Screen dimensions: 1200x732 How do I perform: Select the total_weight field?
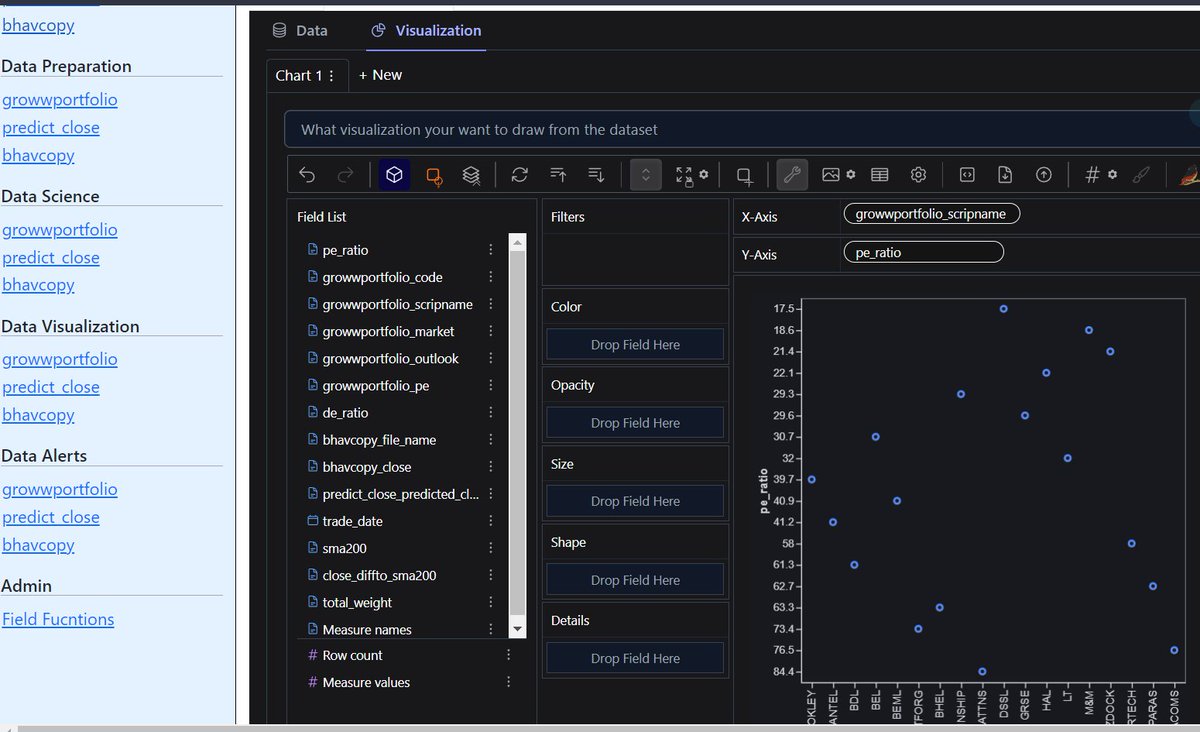[x=357, y=602]
